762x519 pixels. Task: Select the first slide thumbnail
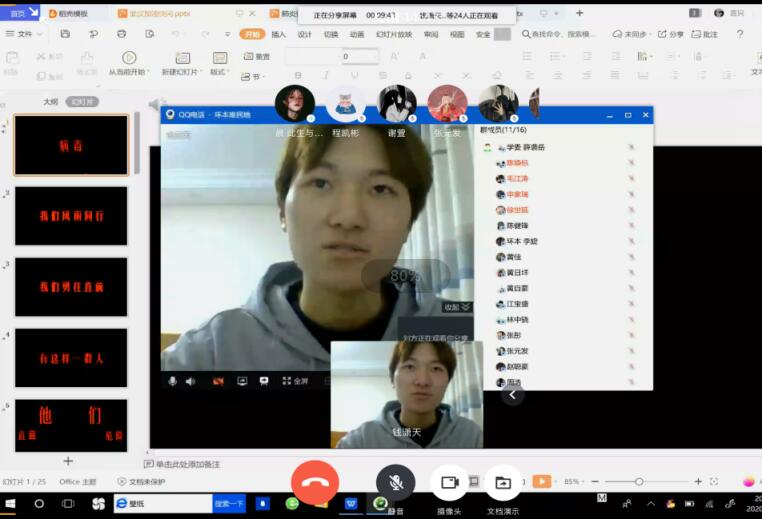pos(71,145)
